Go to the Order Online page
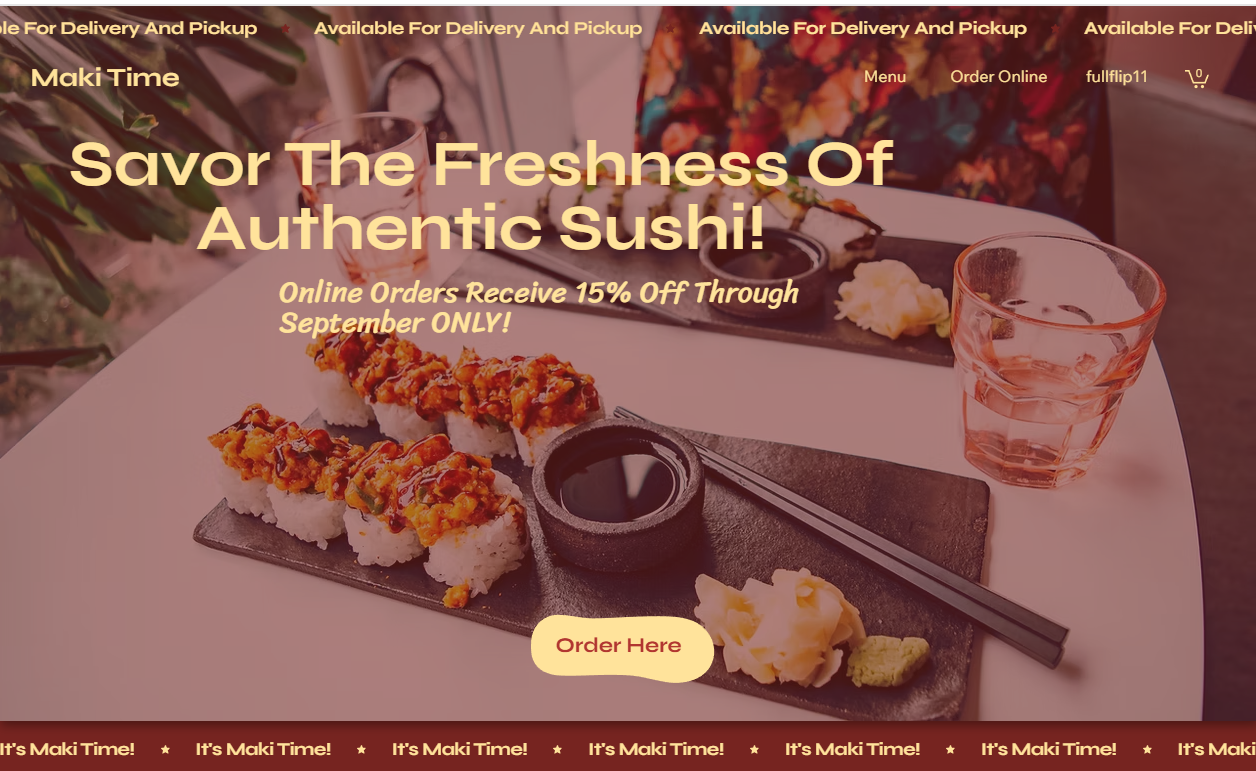This screenshot has height=771, width=1256. (999, 77)
